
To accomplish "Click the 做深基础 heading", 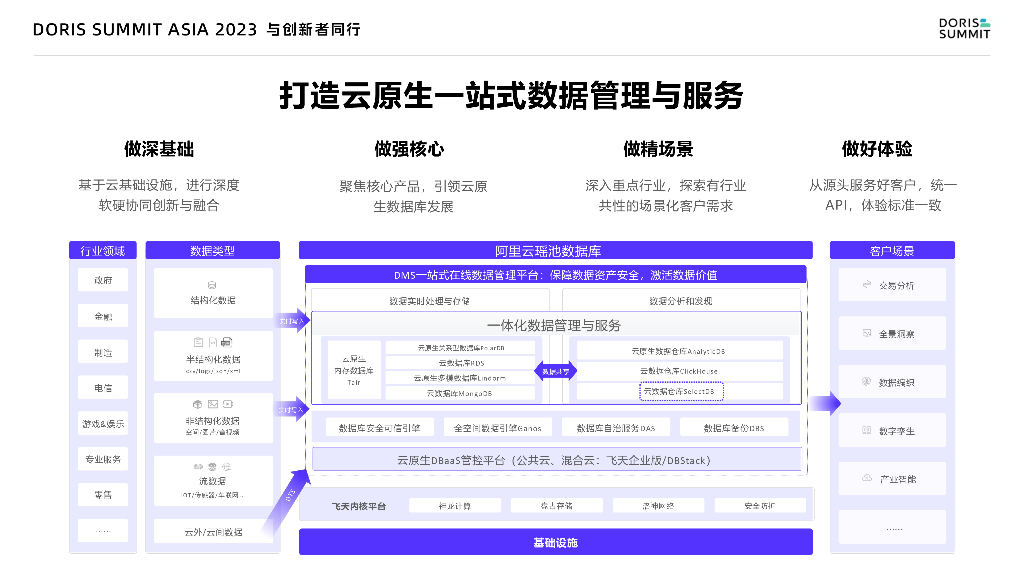I will (159, 149).
